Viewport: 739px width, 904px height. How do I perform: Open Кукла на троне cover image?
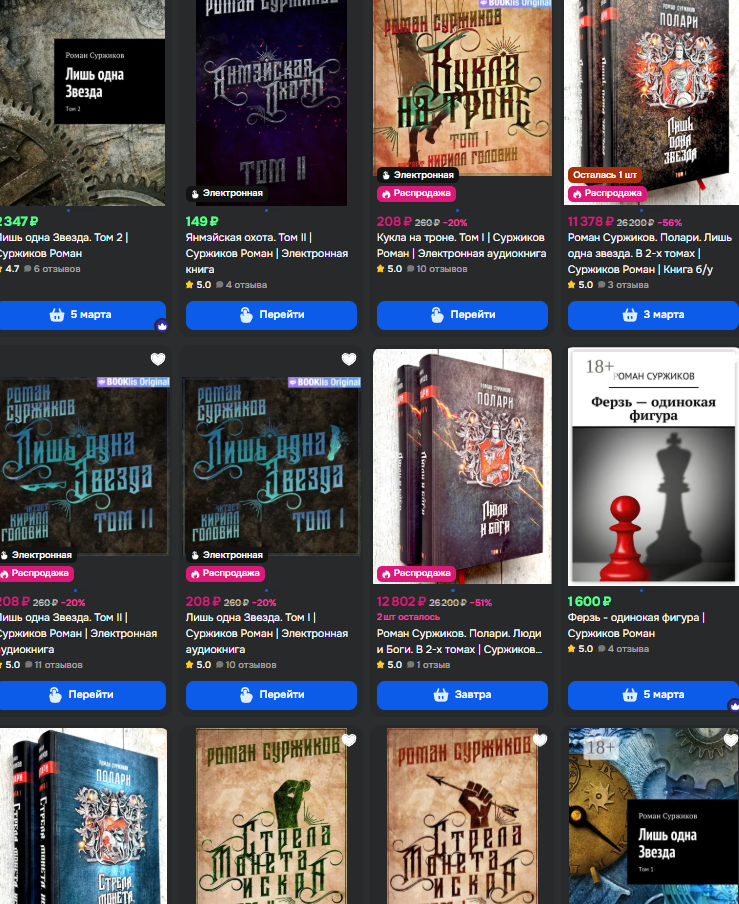coord(462,88)
